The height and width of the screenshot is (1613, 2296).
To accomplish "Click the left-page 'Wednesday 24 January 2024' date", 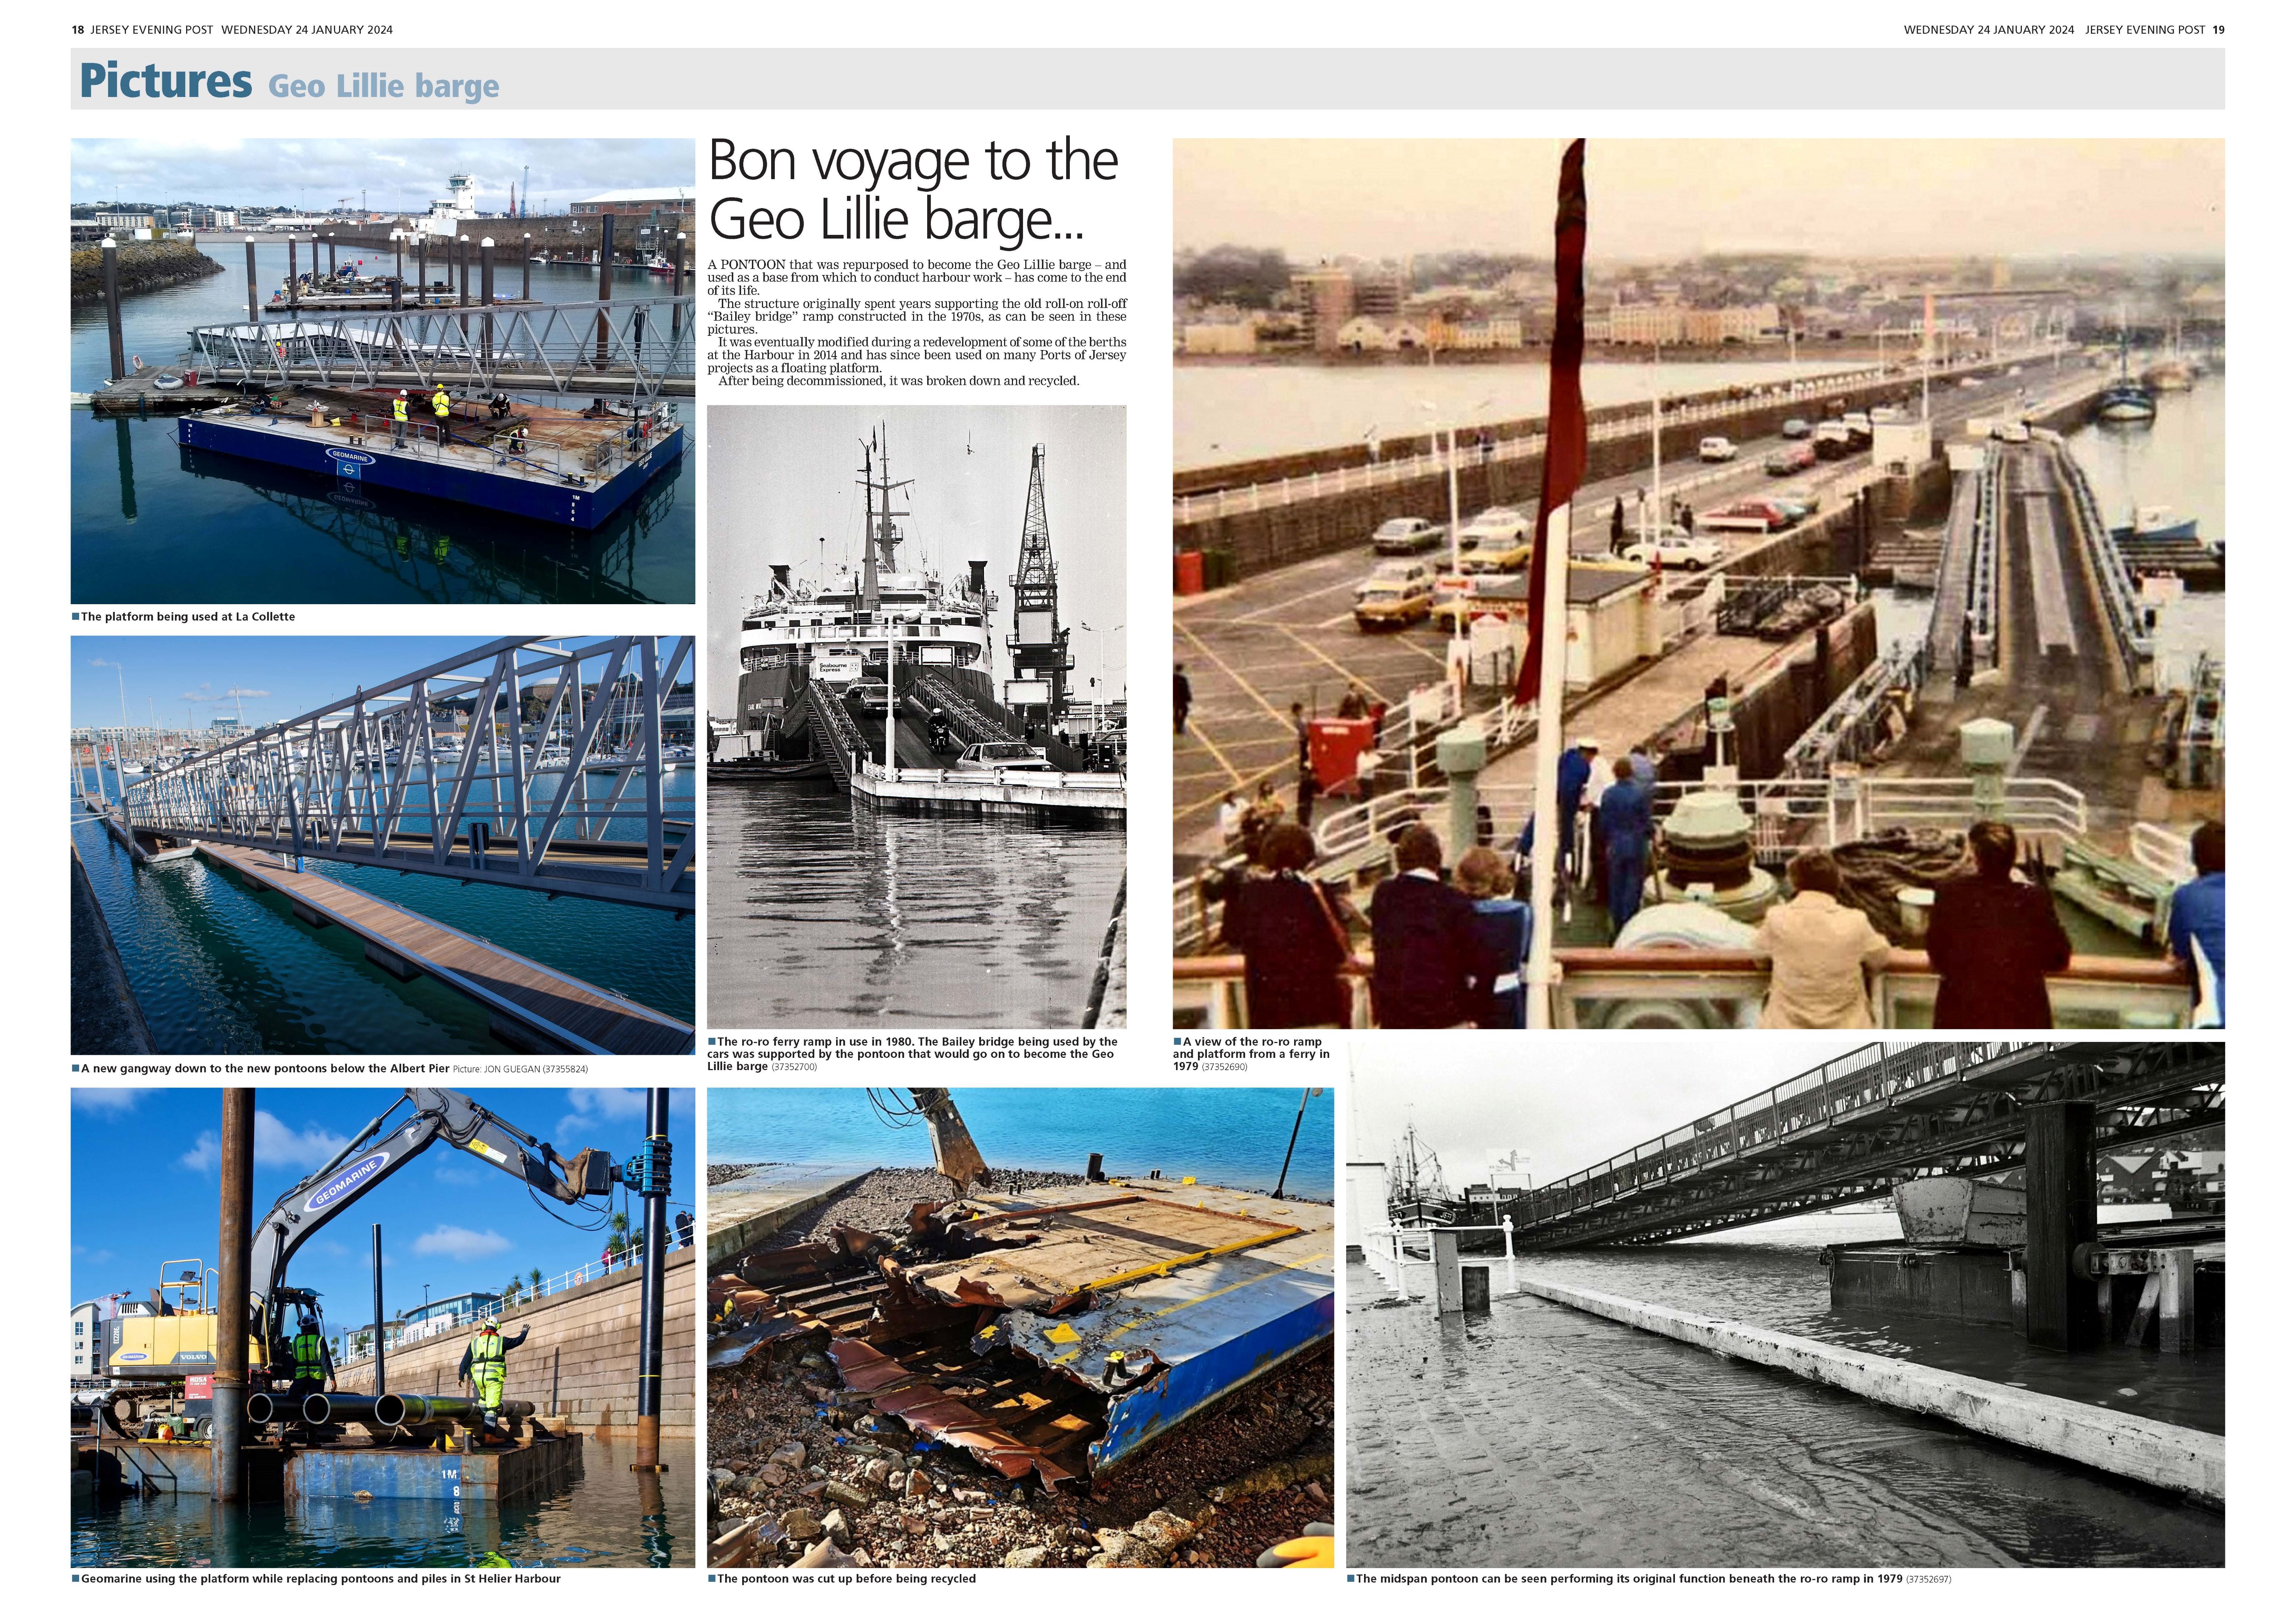I will tap(307, 30).
